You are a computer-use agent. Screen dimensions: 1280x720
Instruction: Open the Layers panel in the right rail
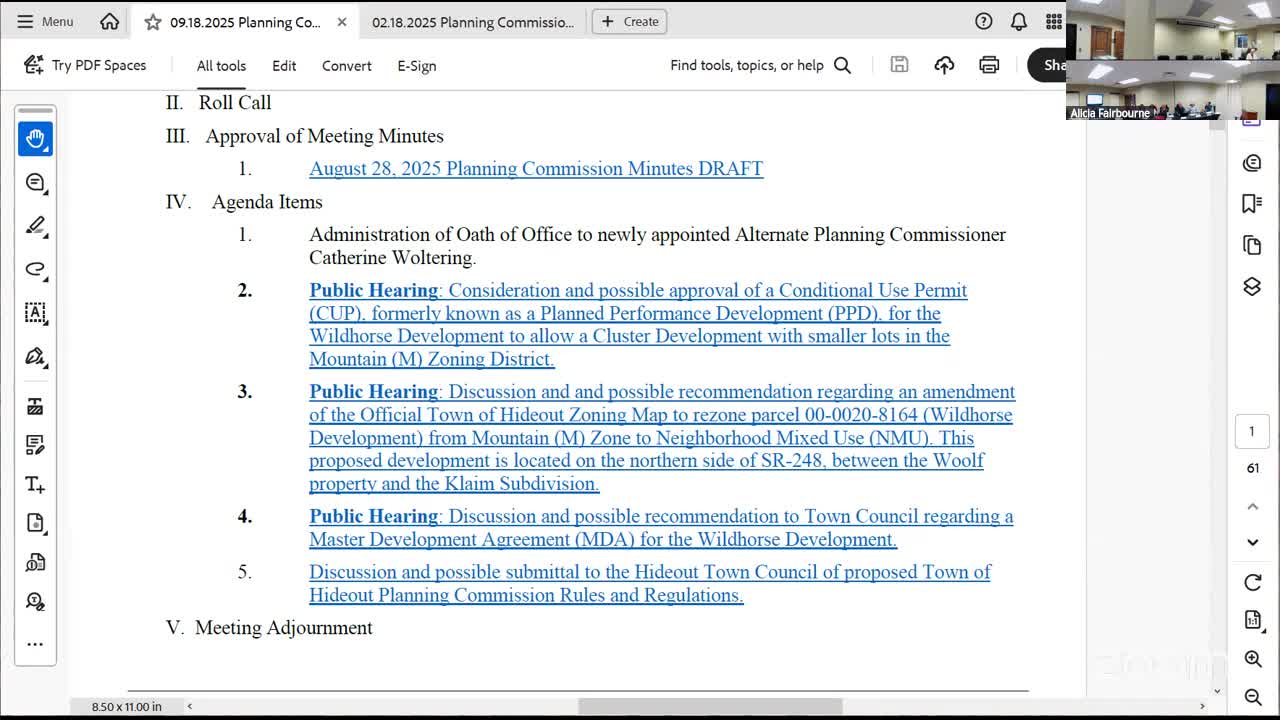coord(1252,286)
